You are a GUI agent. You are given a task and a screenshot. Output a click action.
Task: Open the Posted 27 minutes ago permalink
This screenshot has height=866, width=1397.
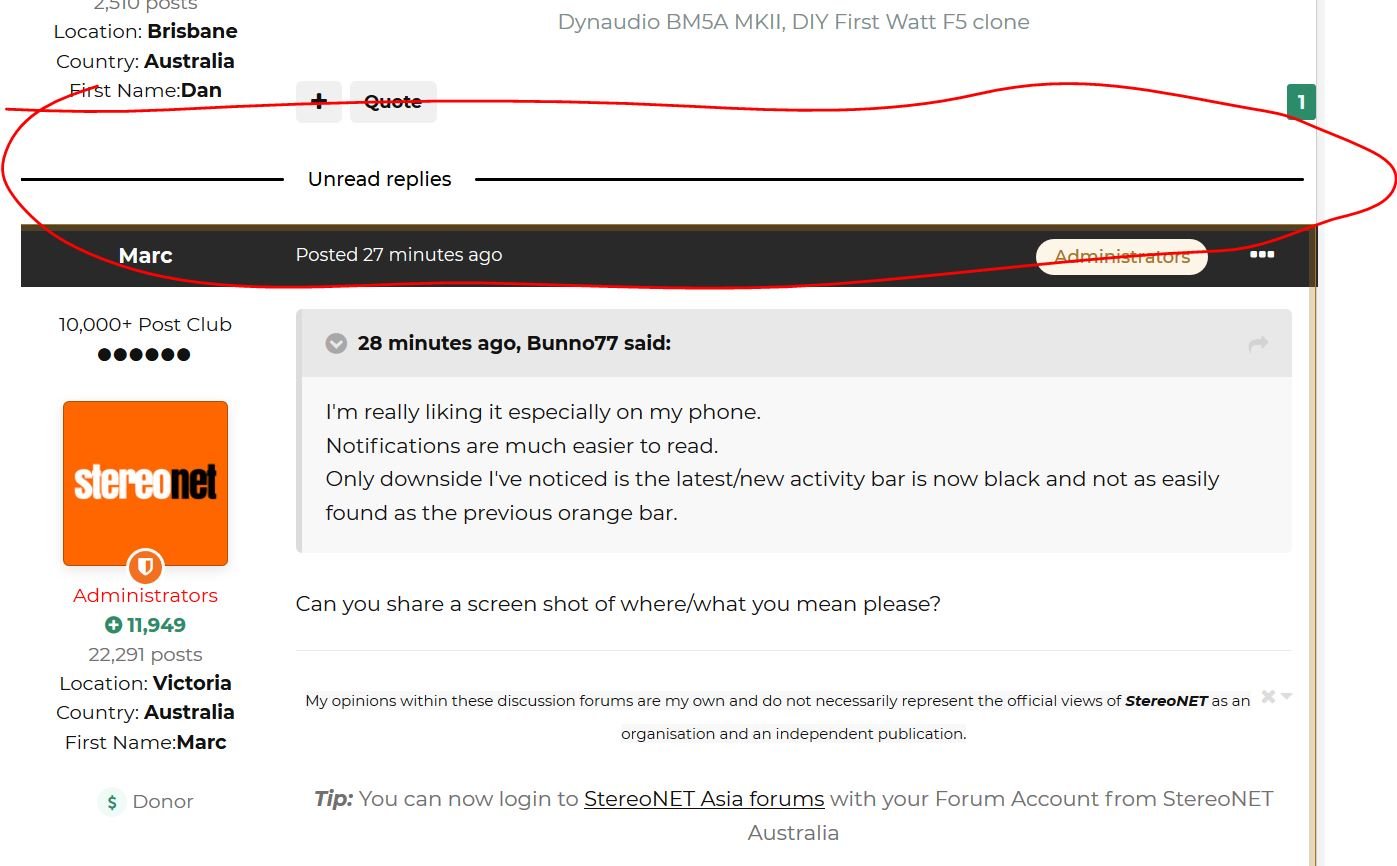click(x=399, y=255)
